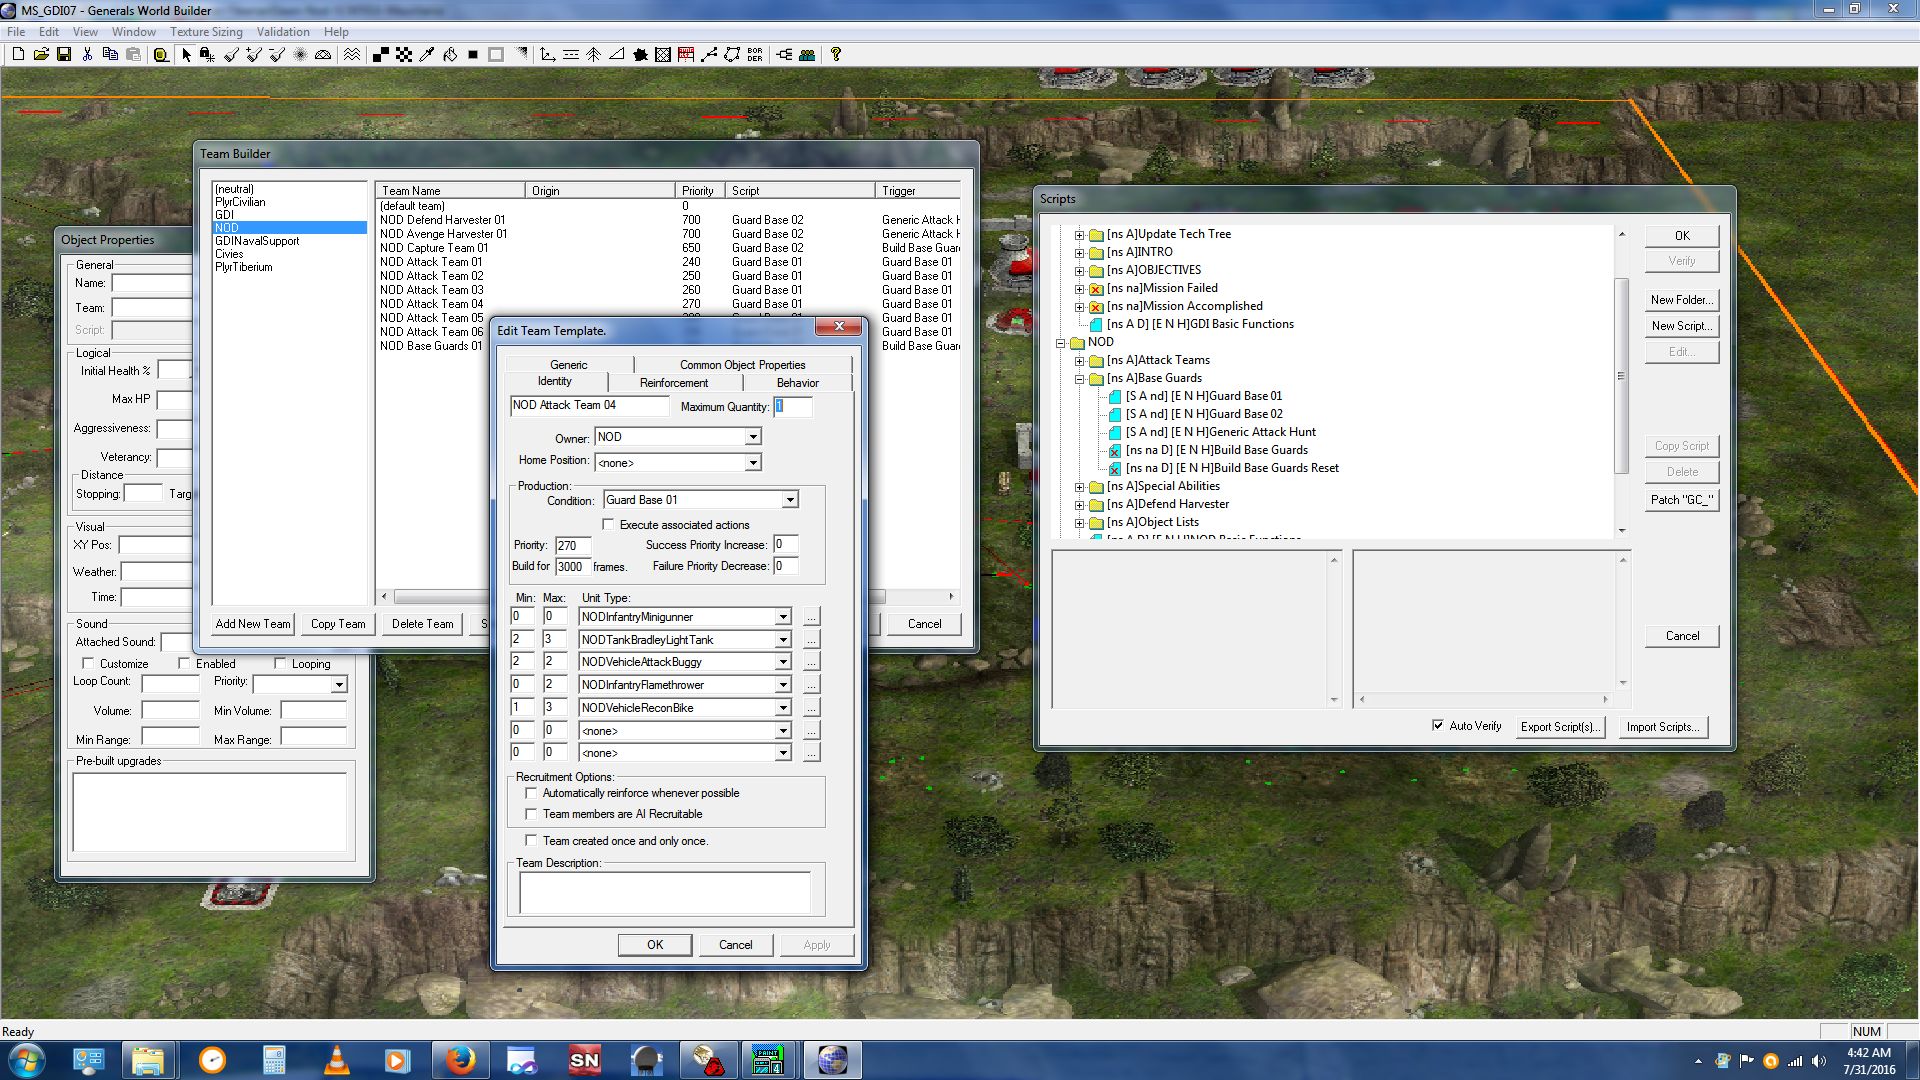Enable Execute associated actions checkbox

608,525
